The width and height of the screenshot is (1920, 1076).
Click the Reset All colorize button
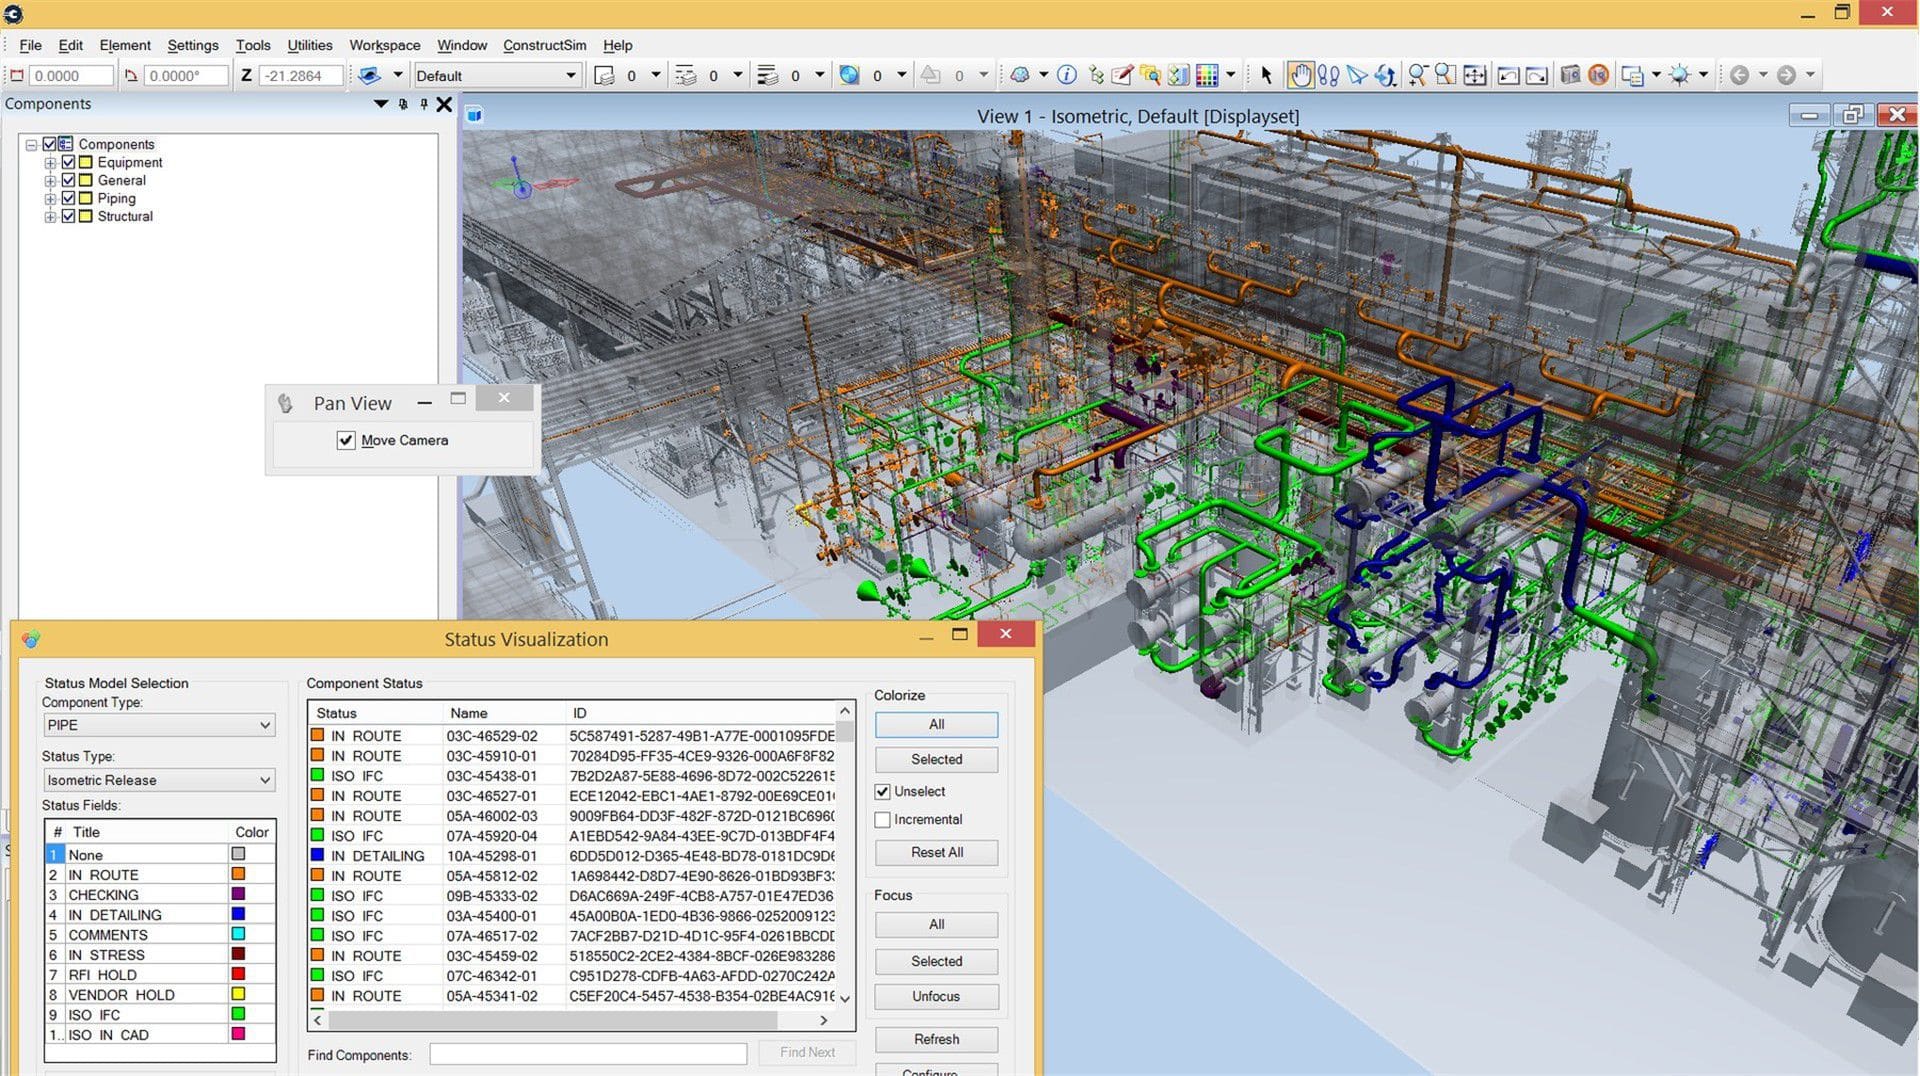click(935, 852)
